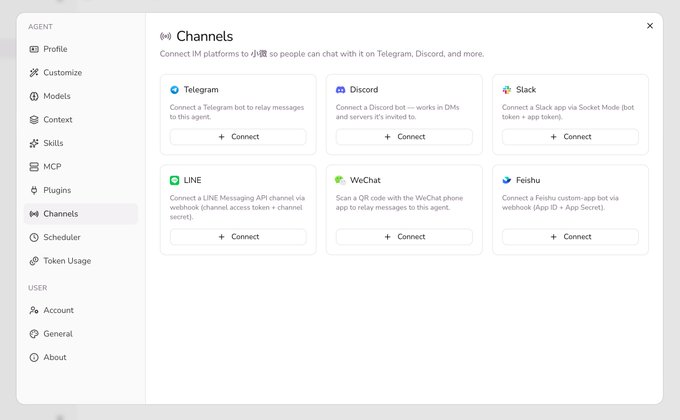This screenshot has height=420, width=680.
Task: Open Account settings
Action: tap(81, 310)
